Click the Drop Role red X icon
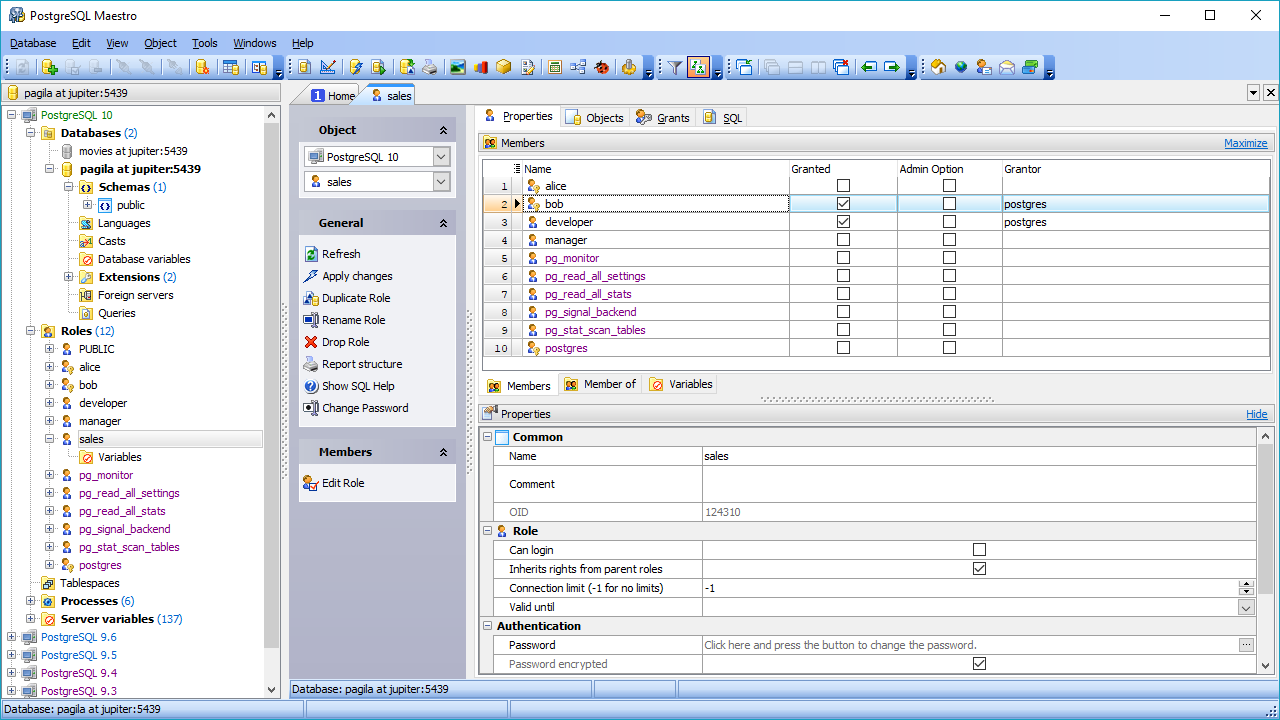 point(311,342)
